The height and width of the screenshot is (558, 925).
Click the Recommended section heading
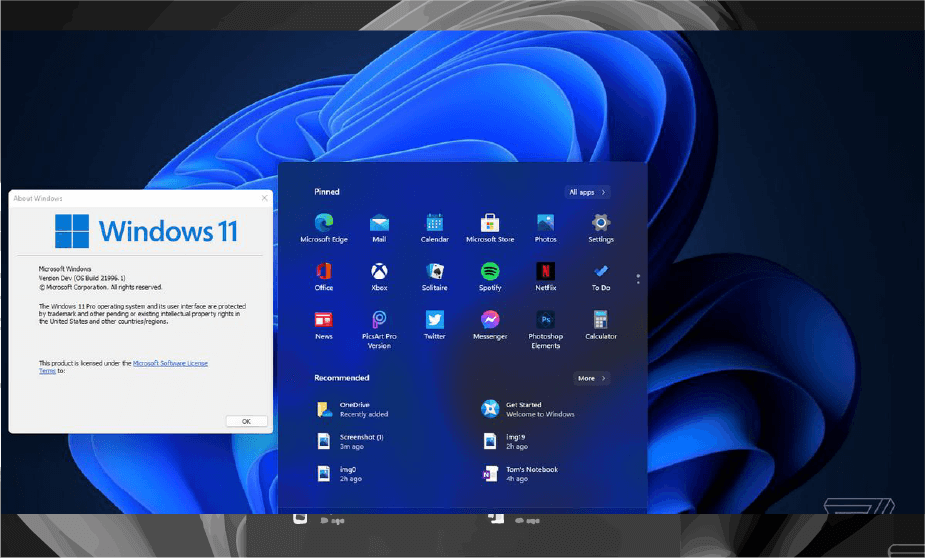(342, 378)
